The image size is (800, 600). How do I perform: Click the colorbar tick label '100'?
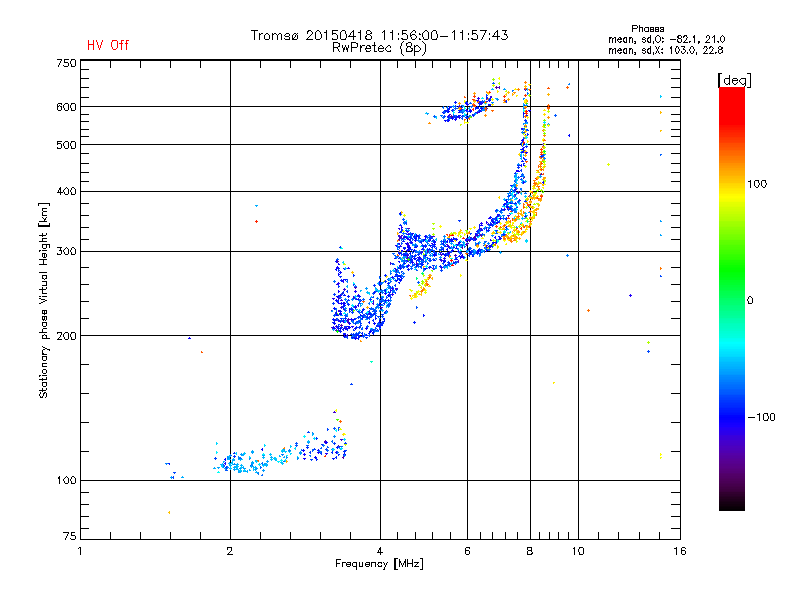coord(757,184)
